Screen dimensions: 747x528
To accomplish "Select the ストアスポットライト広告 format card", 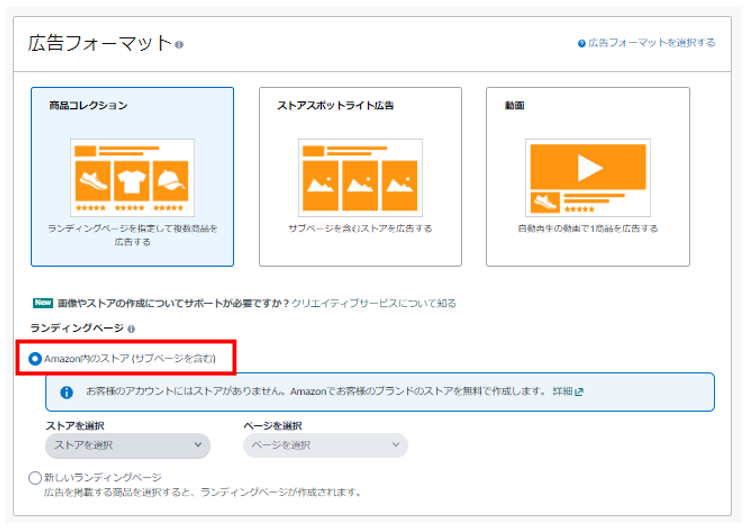I will click(x=360, y=176).
